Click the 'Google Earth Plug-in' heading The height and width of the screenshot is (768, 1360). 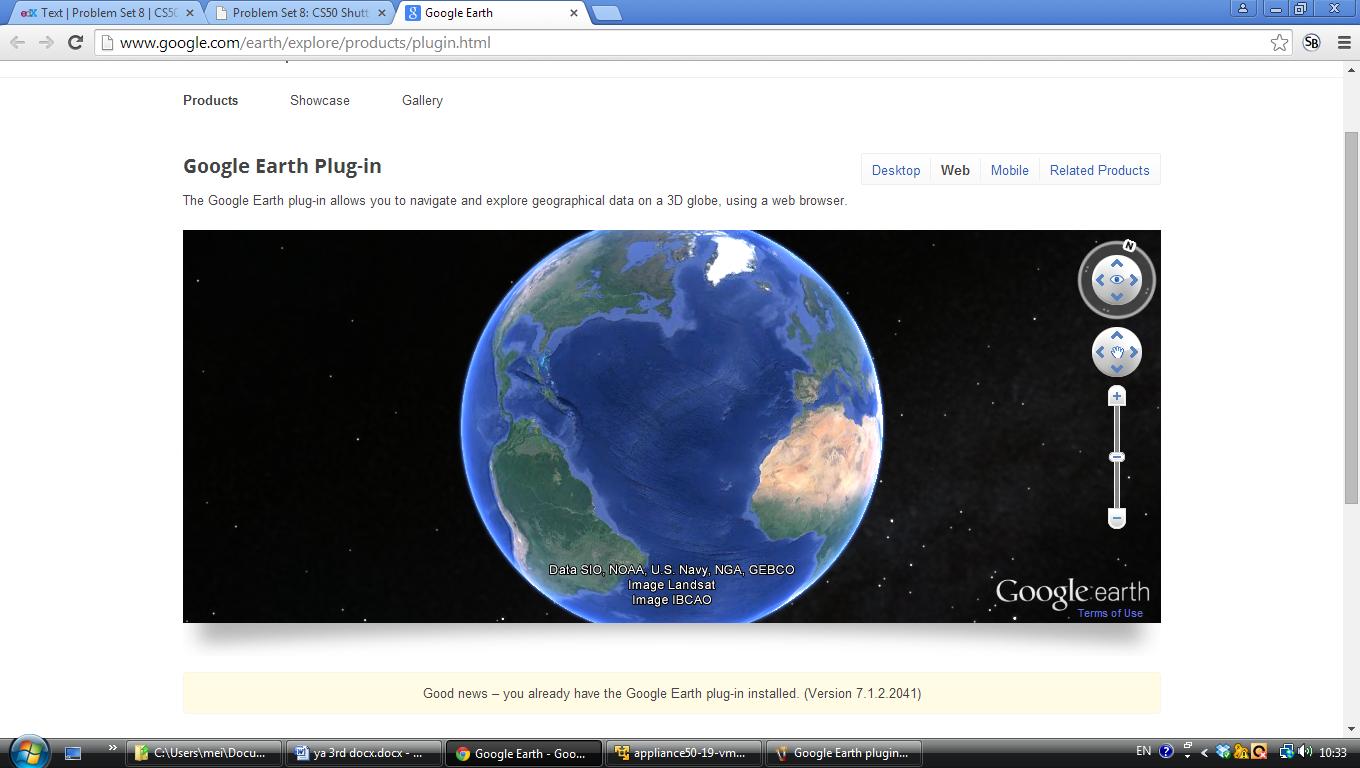pos(282,166)
